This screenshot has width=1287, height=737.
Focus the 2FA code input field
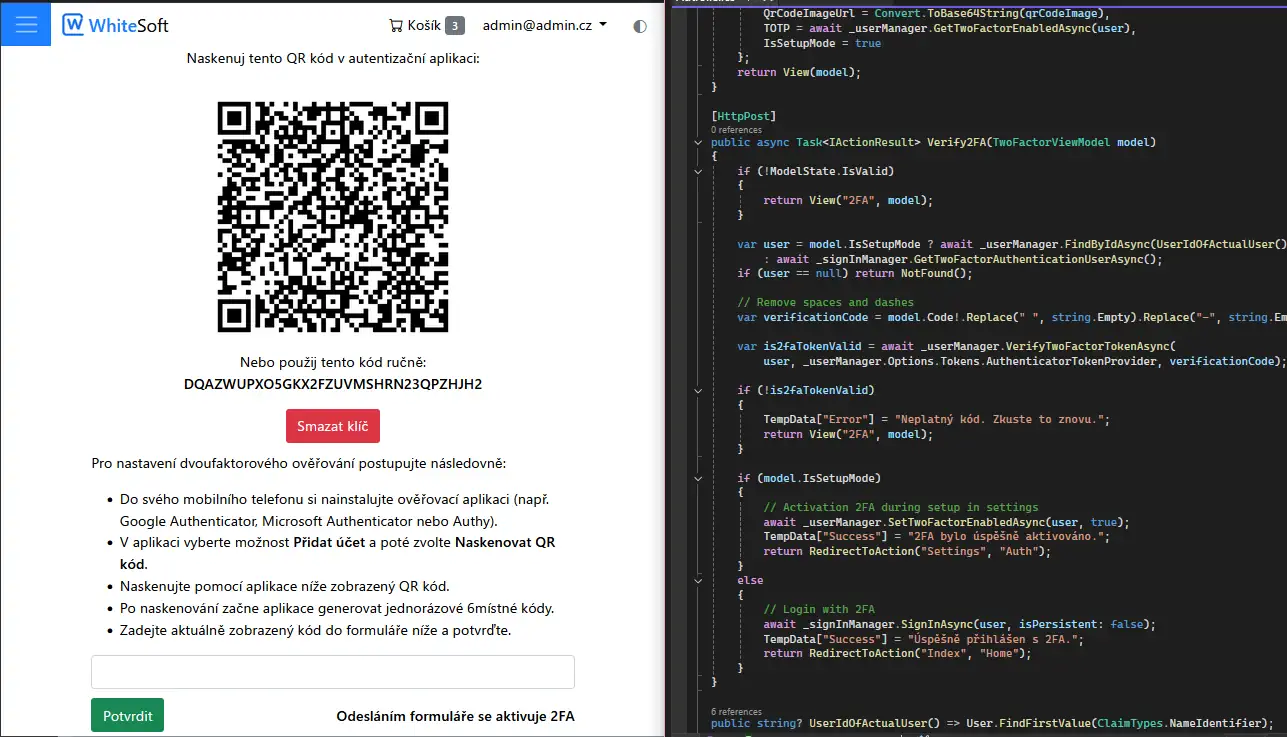coord(333,672)
